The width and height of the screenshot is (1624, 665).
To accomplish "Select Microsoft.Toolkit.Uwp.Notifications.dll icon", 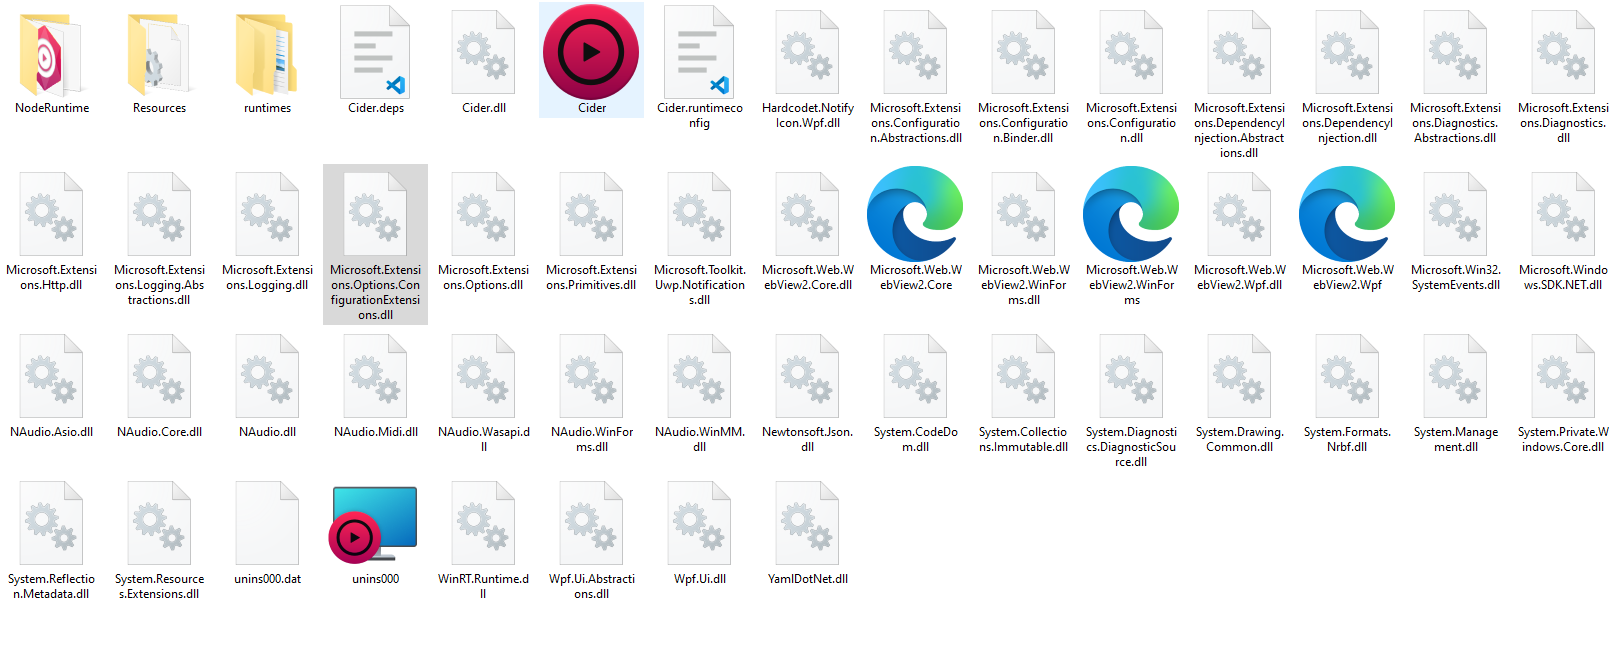I will point(699,214).
